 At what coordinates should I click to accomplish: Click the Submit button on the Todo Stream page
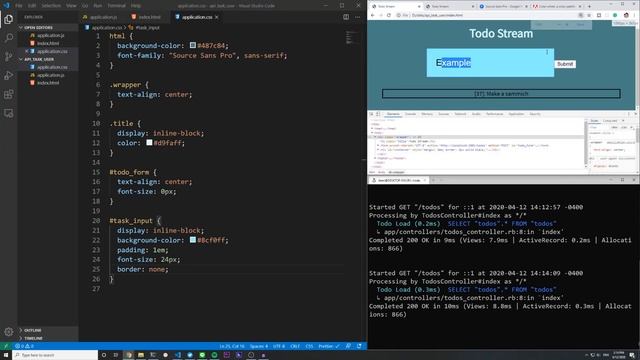pos(565,64)
